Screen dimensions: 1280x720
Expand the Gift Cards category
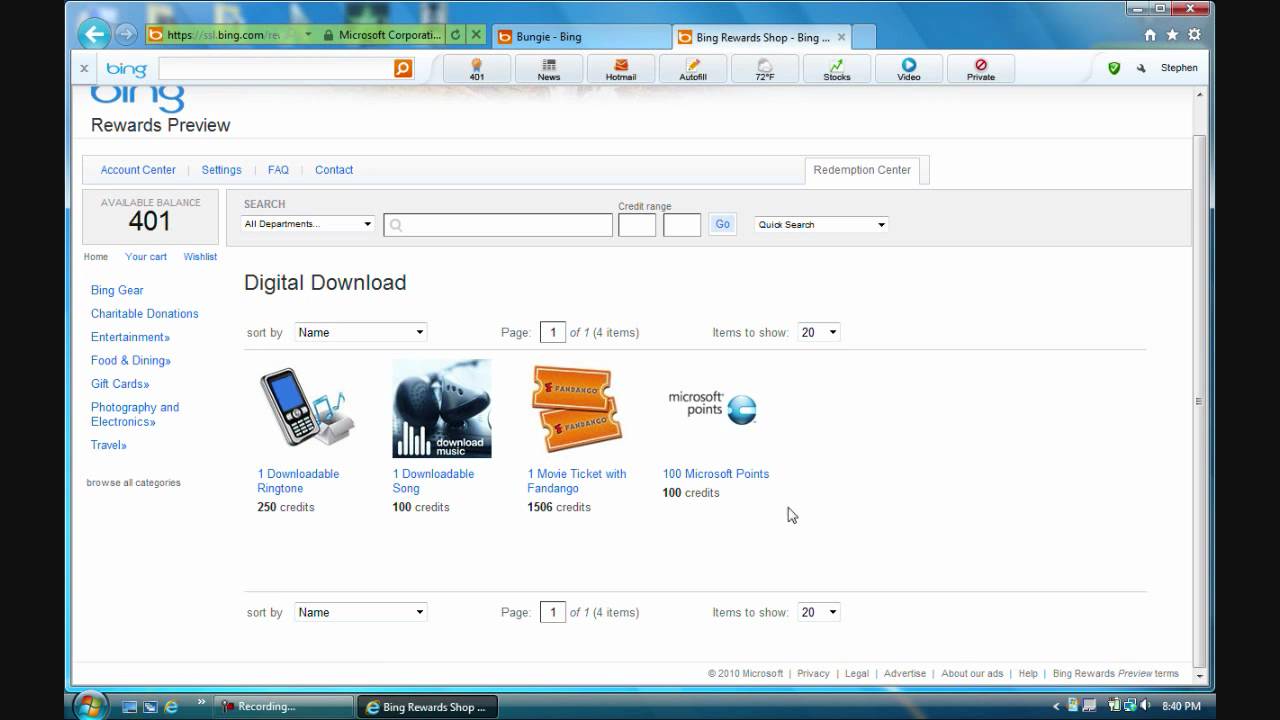click(120, 384)
